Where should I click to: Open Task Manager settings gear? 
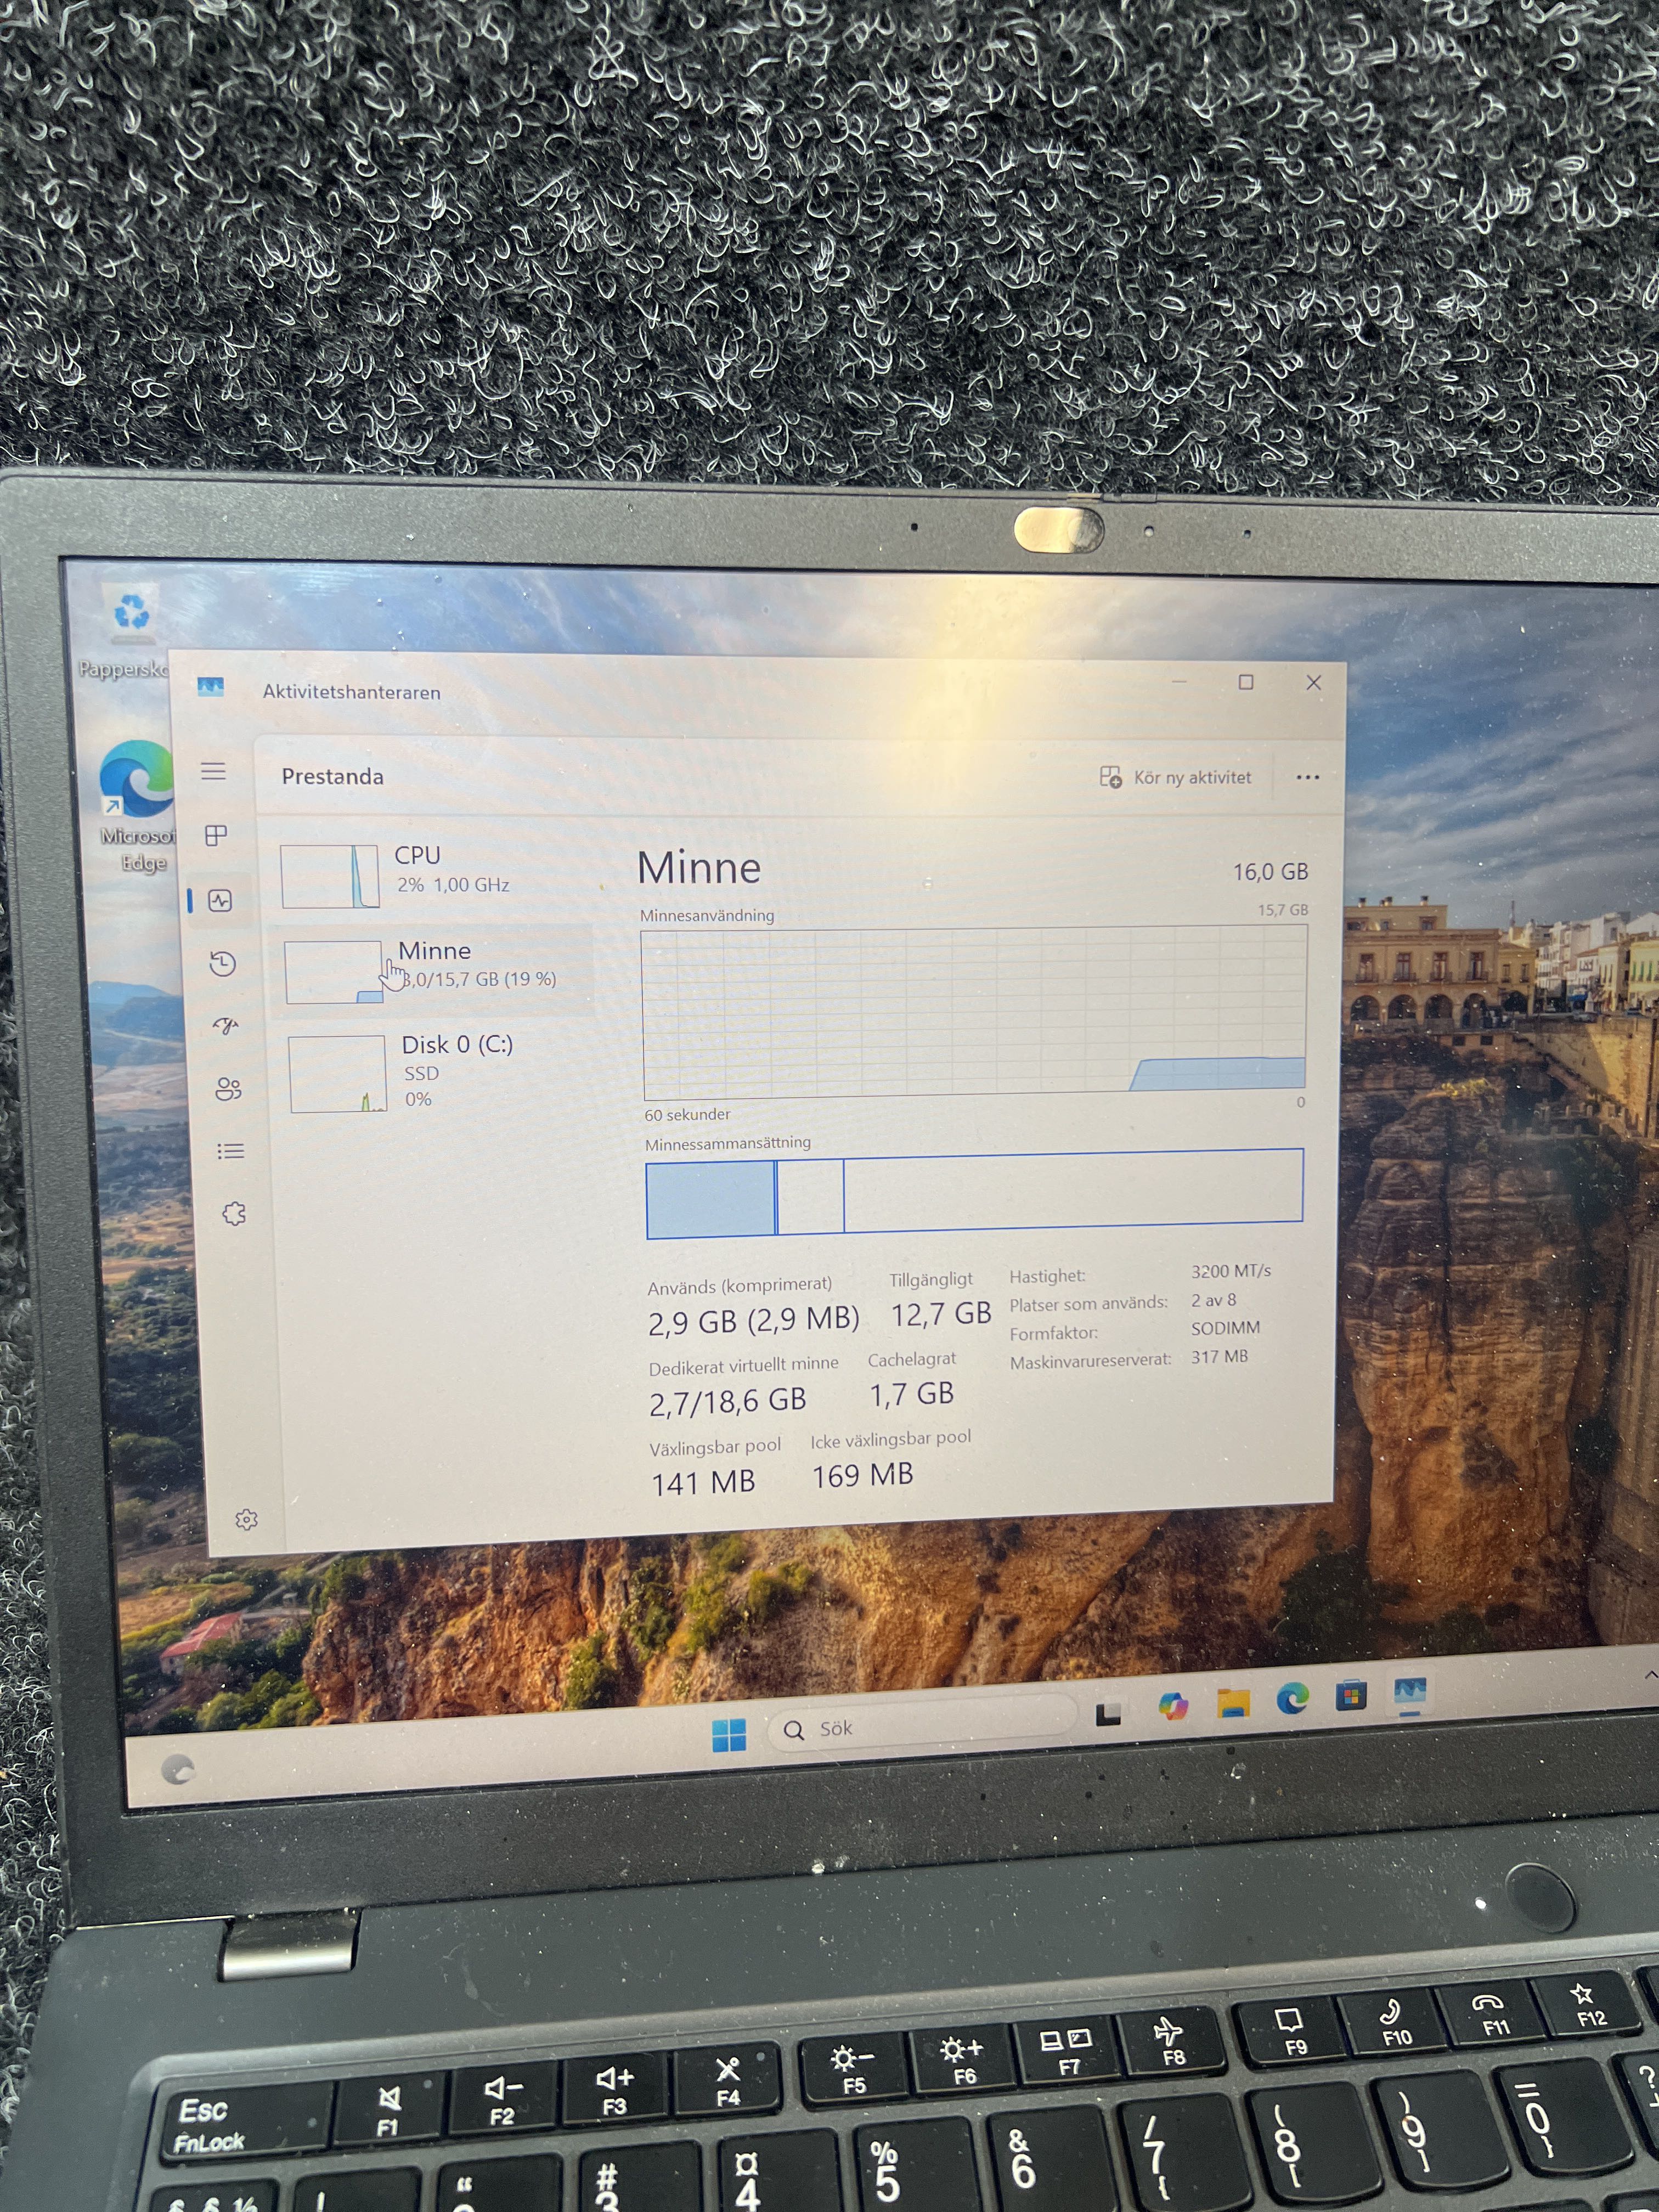(x=246, y=1520)
